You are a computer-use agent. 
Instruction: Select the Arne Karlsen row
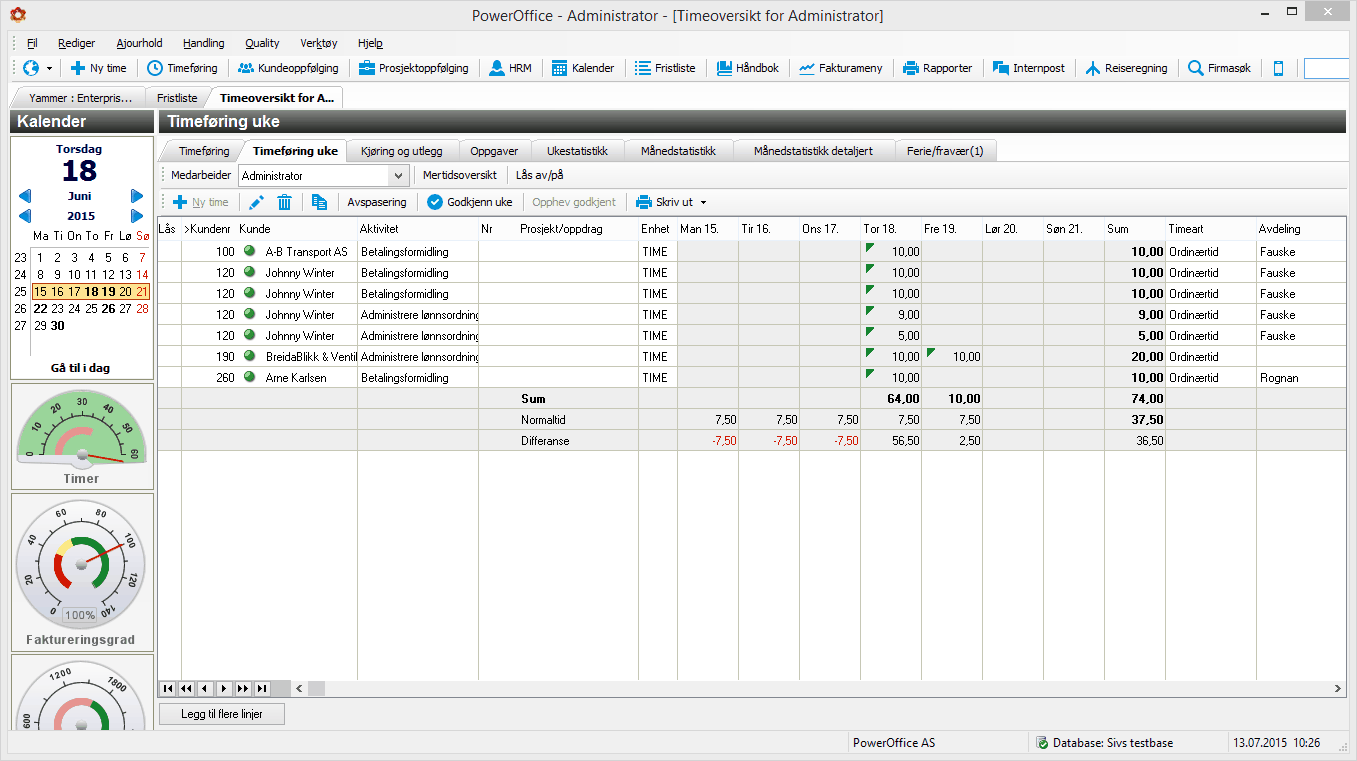pos(750,377)
